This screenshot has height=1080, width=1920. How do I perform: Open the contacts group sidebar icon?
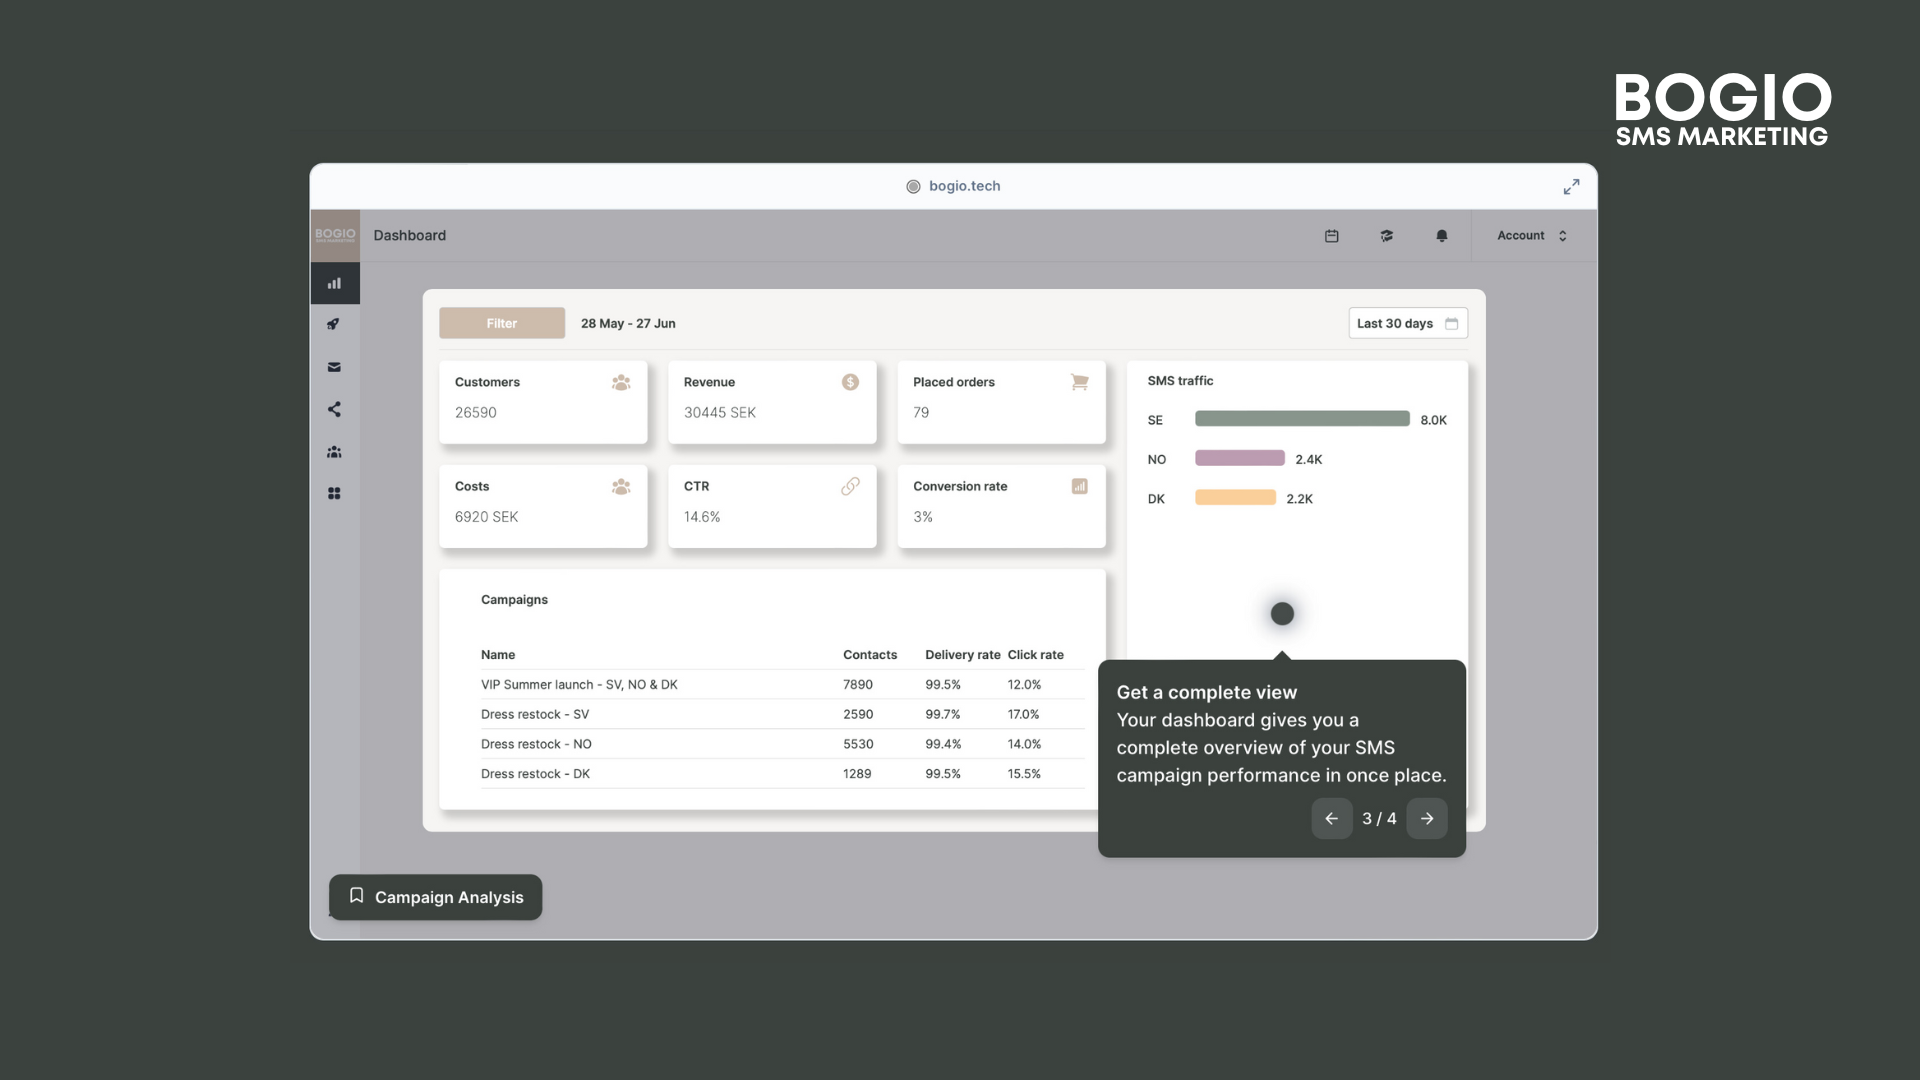click(x=334, y=452)
